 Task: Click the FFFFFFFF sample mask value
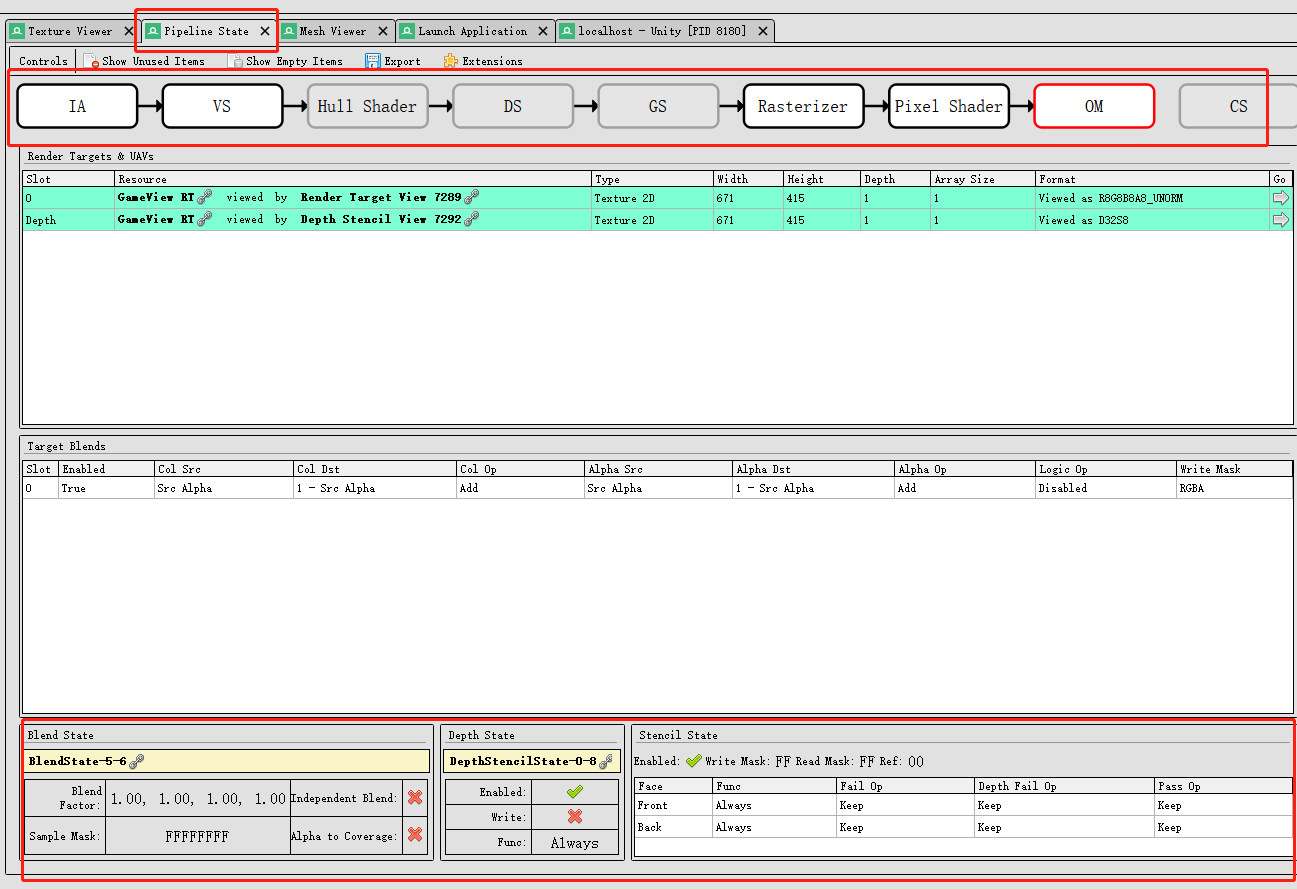point(197,836)
